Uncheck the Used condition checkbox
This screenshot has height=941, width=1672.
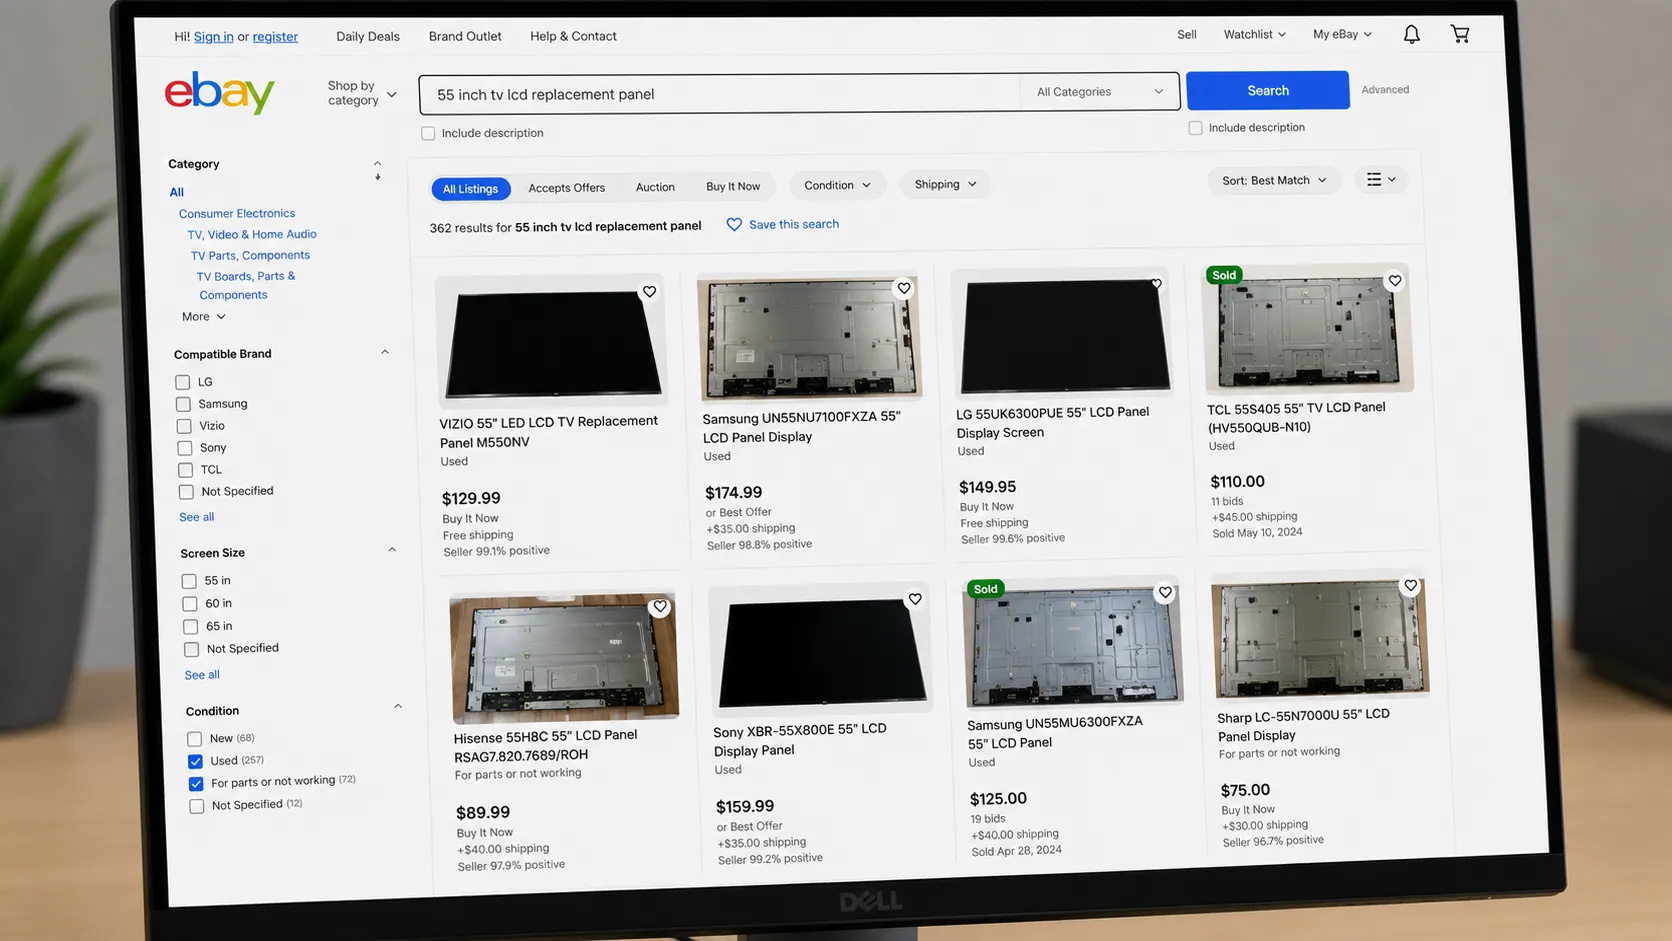click(195, 761)
